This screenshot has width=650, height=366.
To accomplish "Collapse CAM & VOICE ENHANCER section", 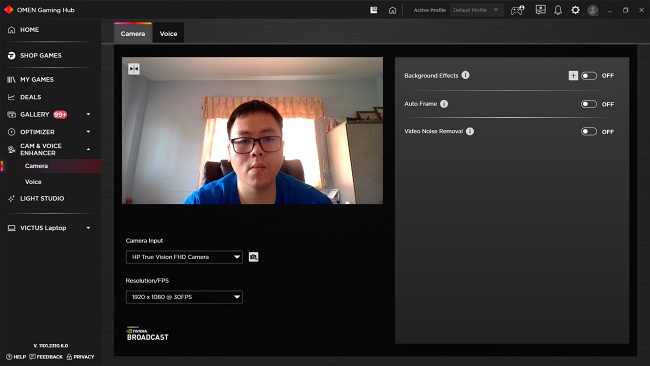I will [88, 149].
